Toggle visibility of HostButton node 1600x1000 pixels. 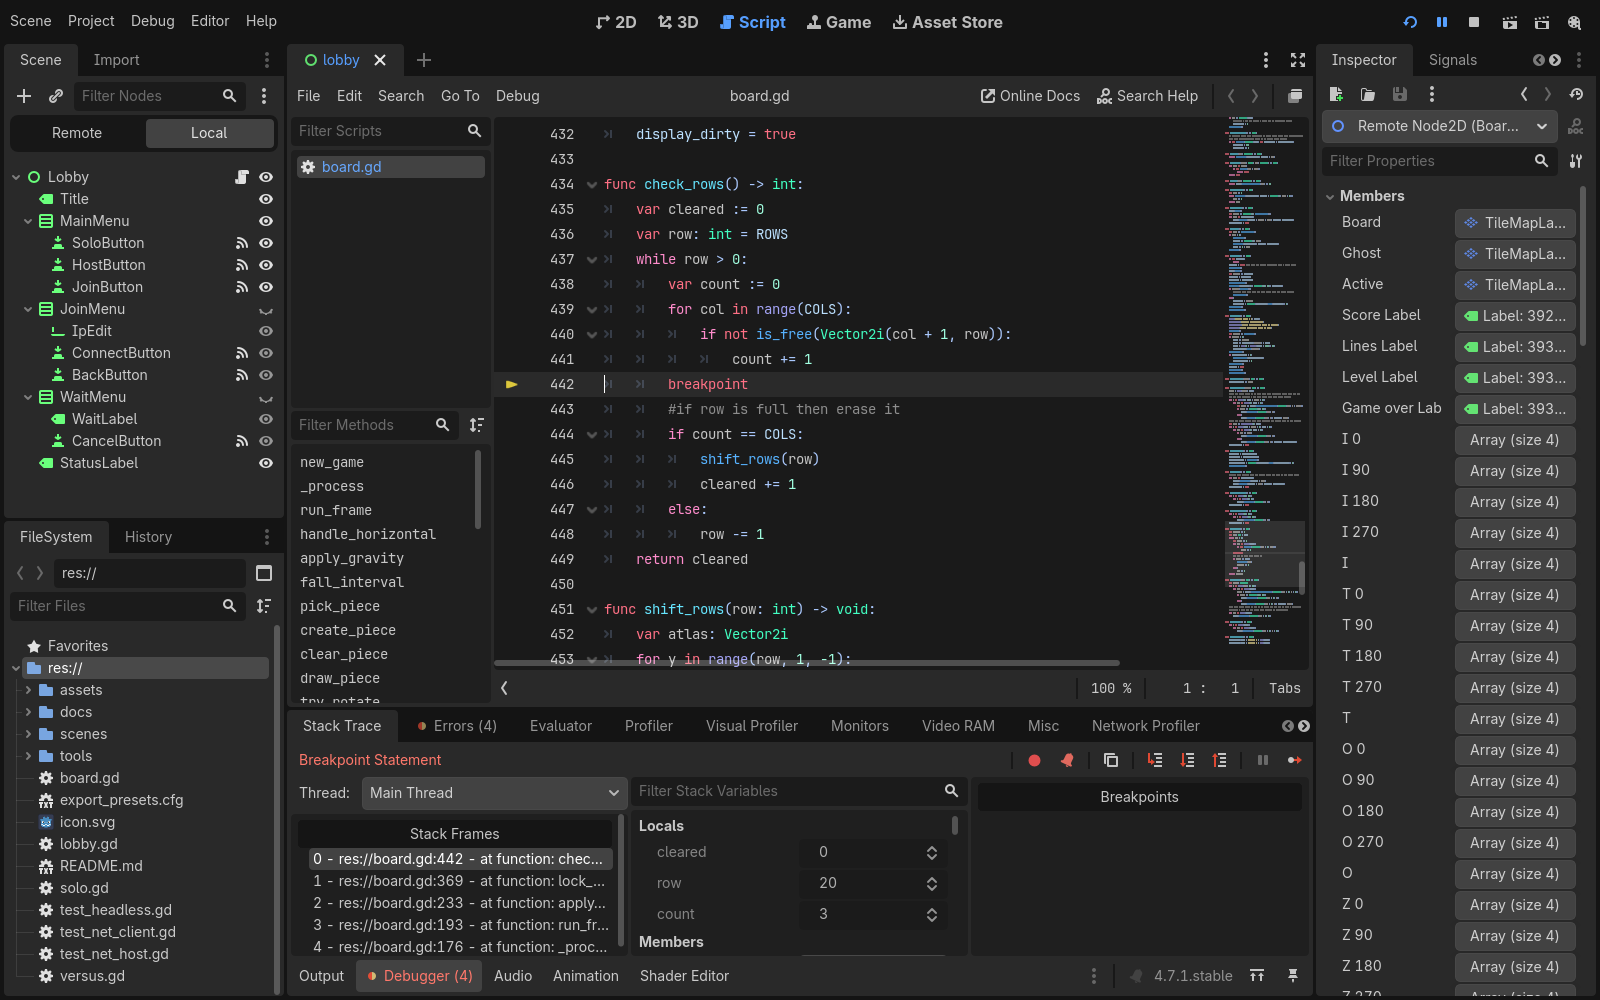(266, 265)
